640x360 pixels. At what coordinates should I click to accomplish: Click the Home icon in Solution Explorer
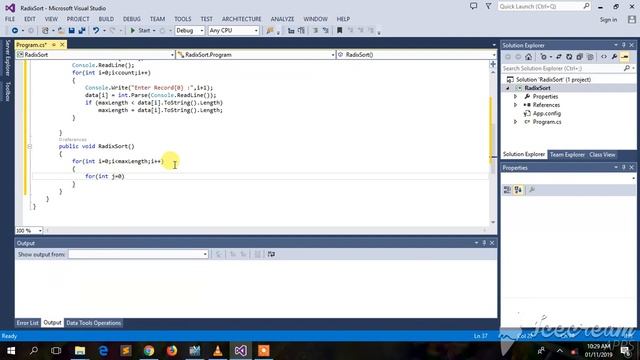click(529, 57)
